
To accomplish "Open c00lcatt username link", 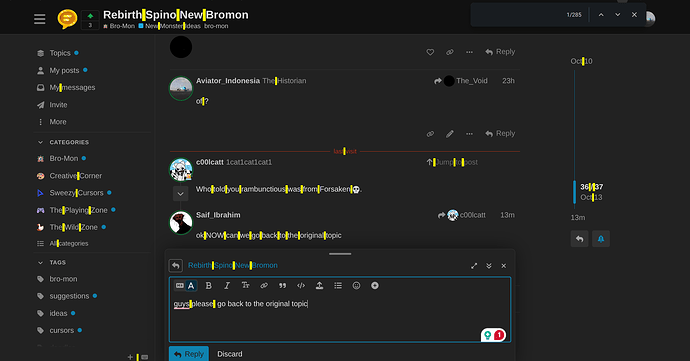I will [209, 162].
